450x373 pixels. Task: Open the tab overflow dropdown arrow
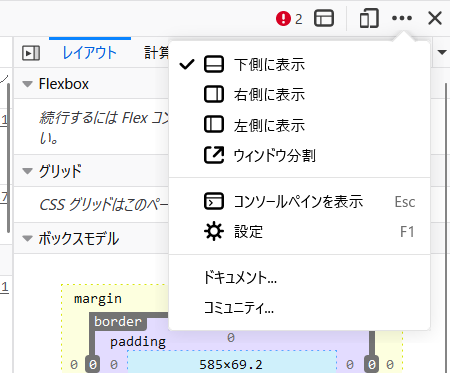442,52
